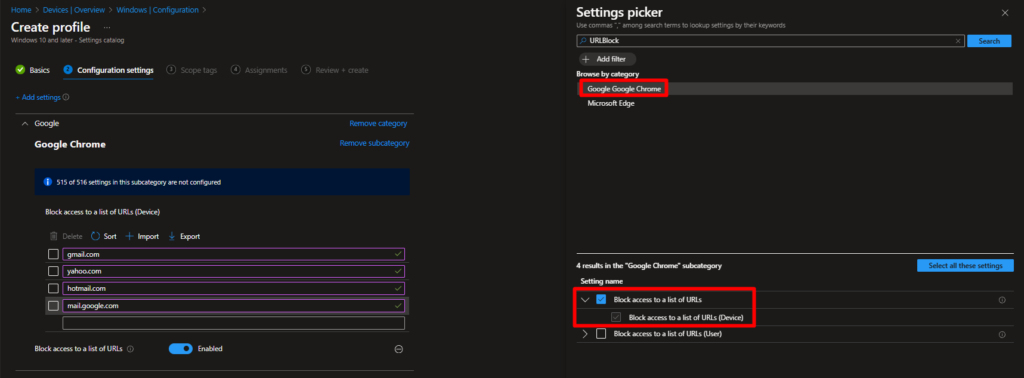
Task: Remove the setting with the minus circle icon
Action: pyautogui.click(x=398, y=349)
